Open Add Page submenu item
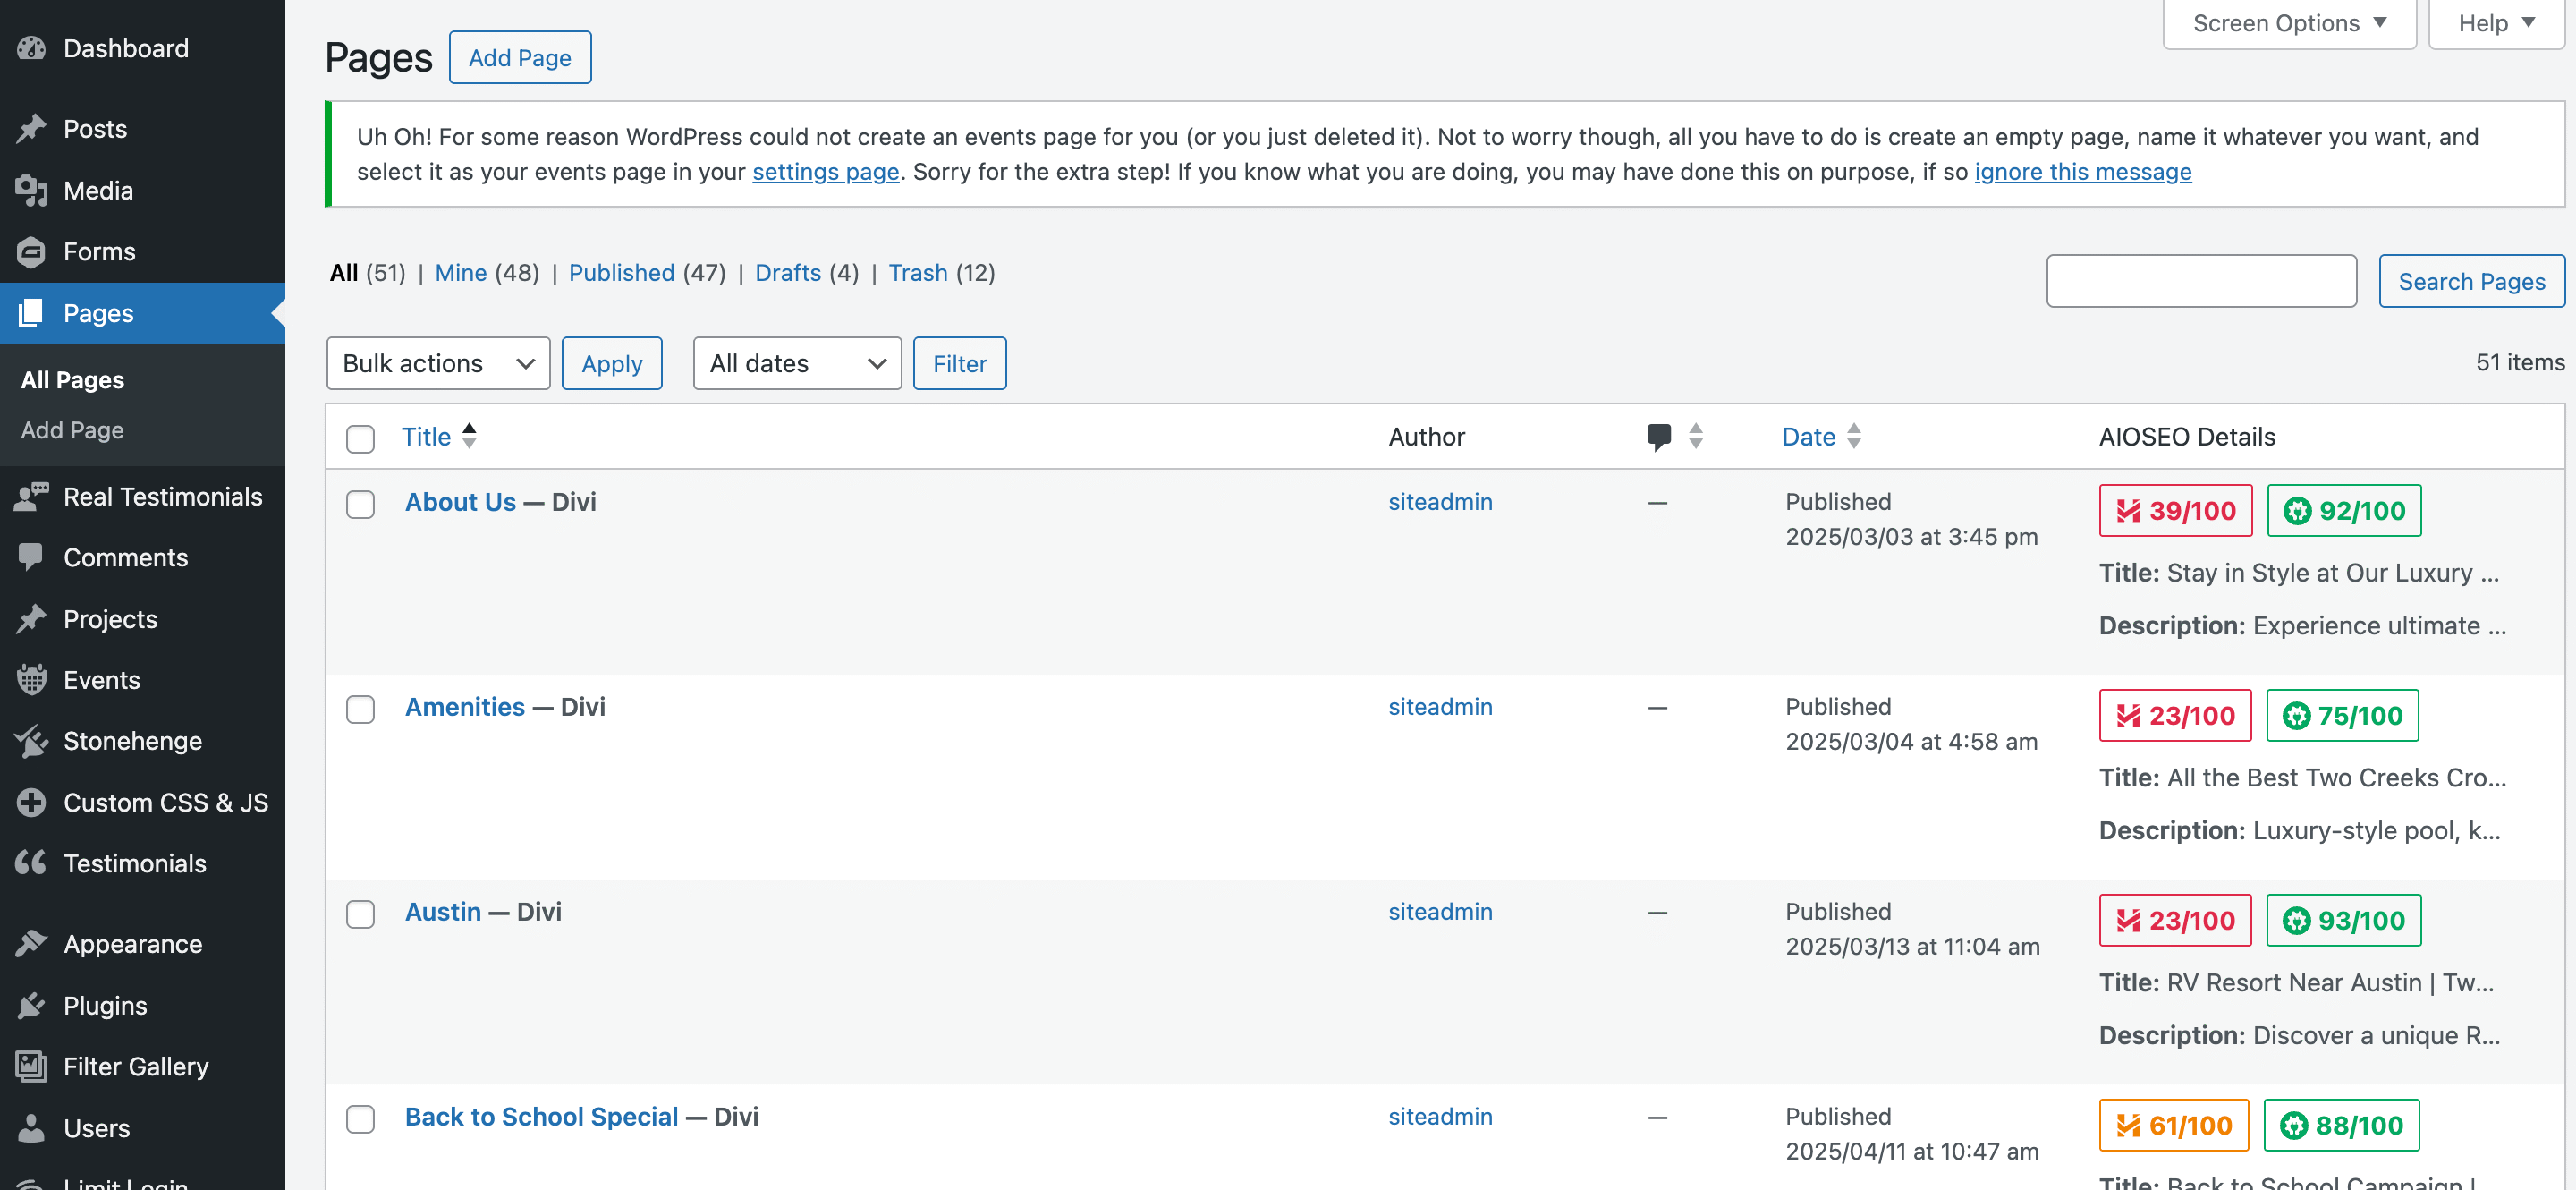The width and height of the screenshot is (2576, 1190). coord(72,430)
